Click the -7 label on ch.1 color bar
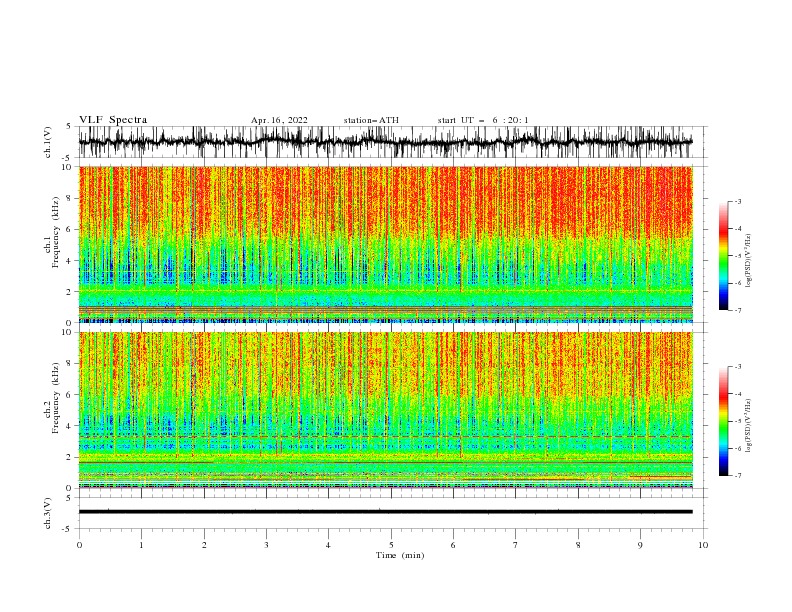The height and width of the screenshot is (612, 792). click(x=738, y=310)
